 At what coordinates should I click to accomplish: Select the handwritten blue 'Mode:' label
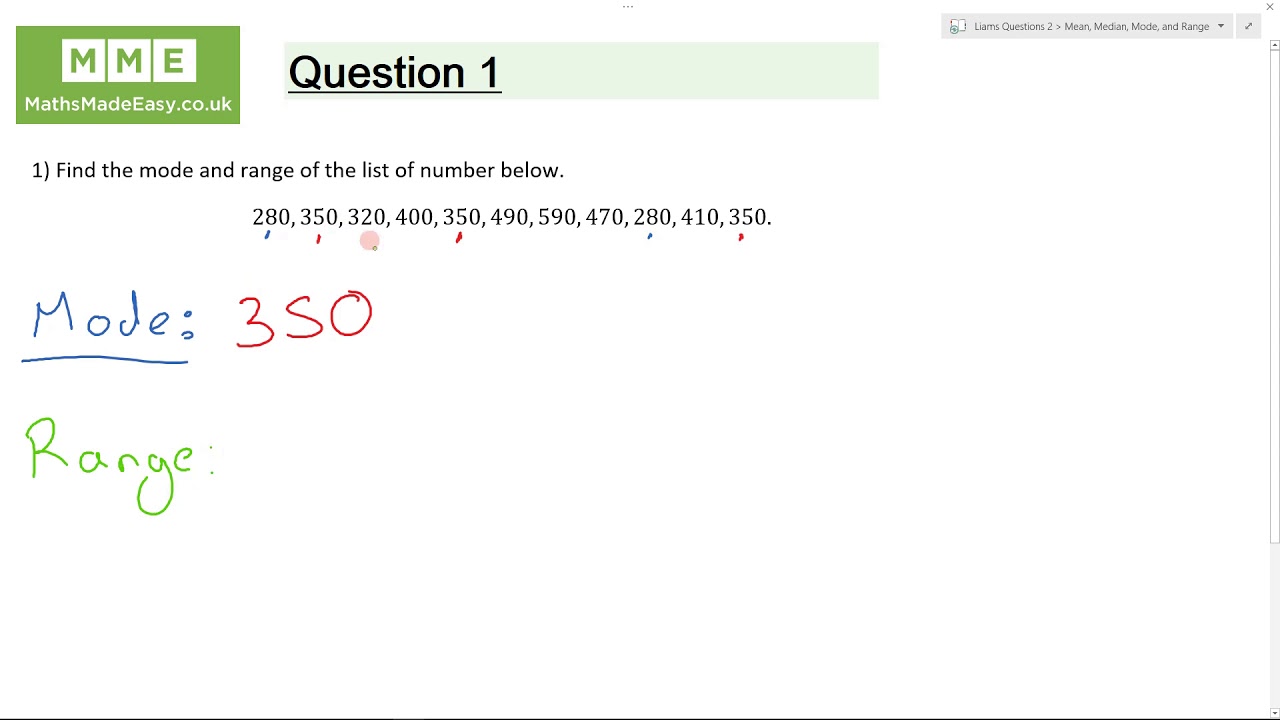point(110,320)
